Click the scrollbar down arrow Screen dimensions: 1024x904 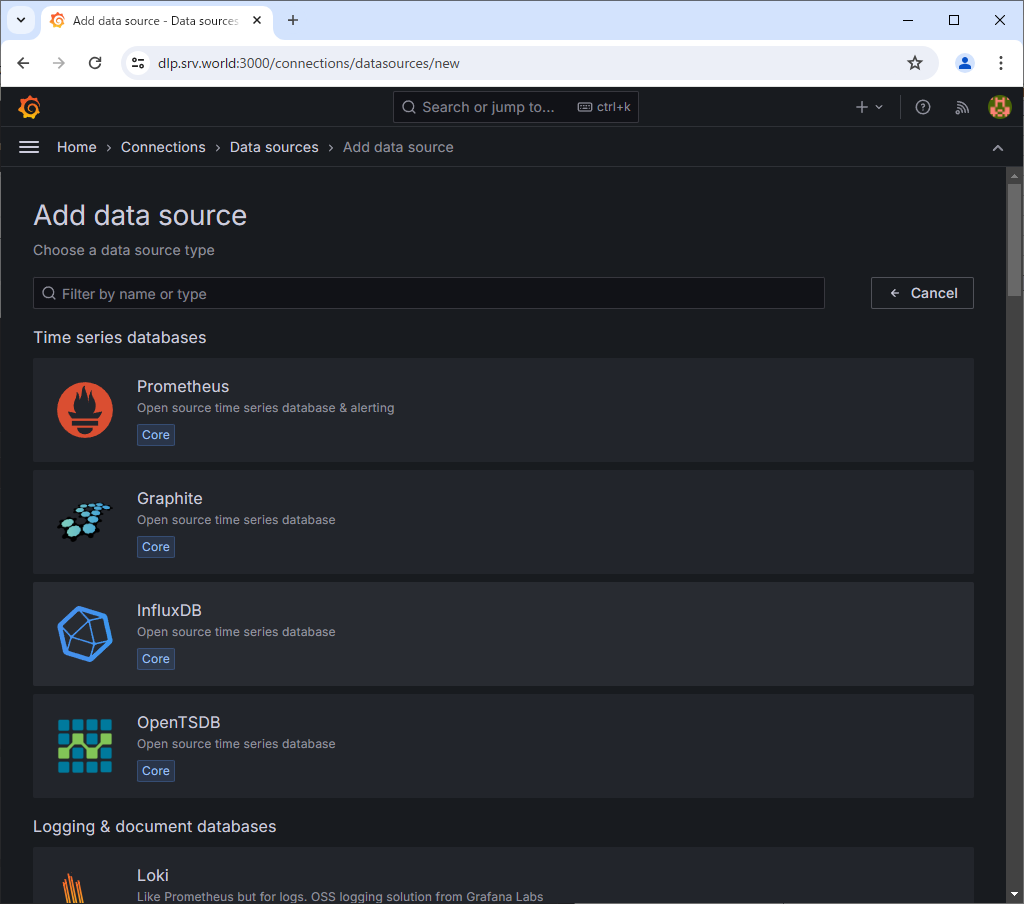[1014, 894]
